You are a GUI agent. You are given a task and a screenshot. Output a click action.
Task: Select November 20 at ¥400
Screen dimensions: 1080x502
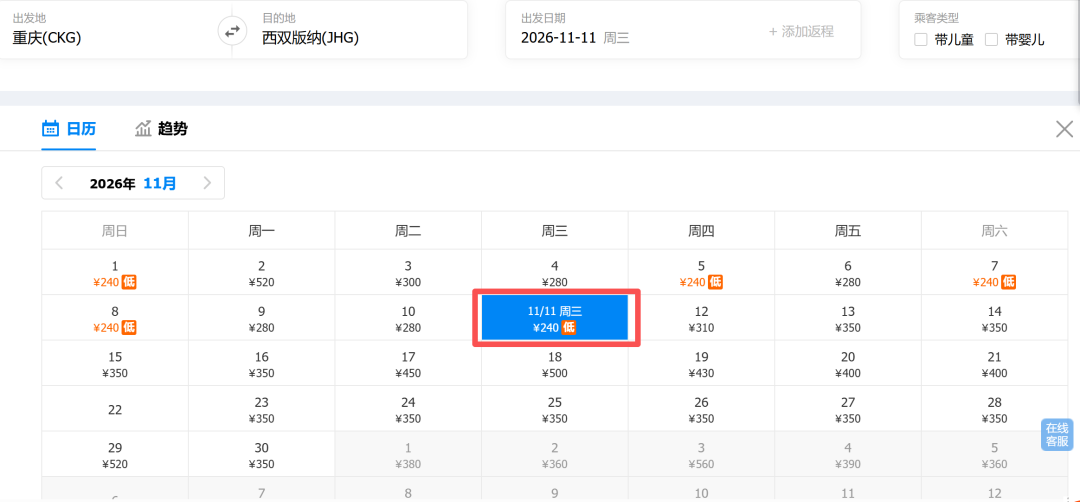tap(848, 364)
